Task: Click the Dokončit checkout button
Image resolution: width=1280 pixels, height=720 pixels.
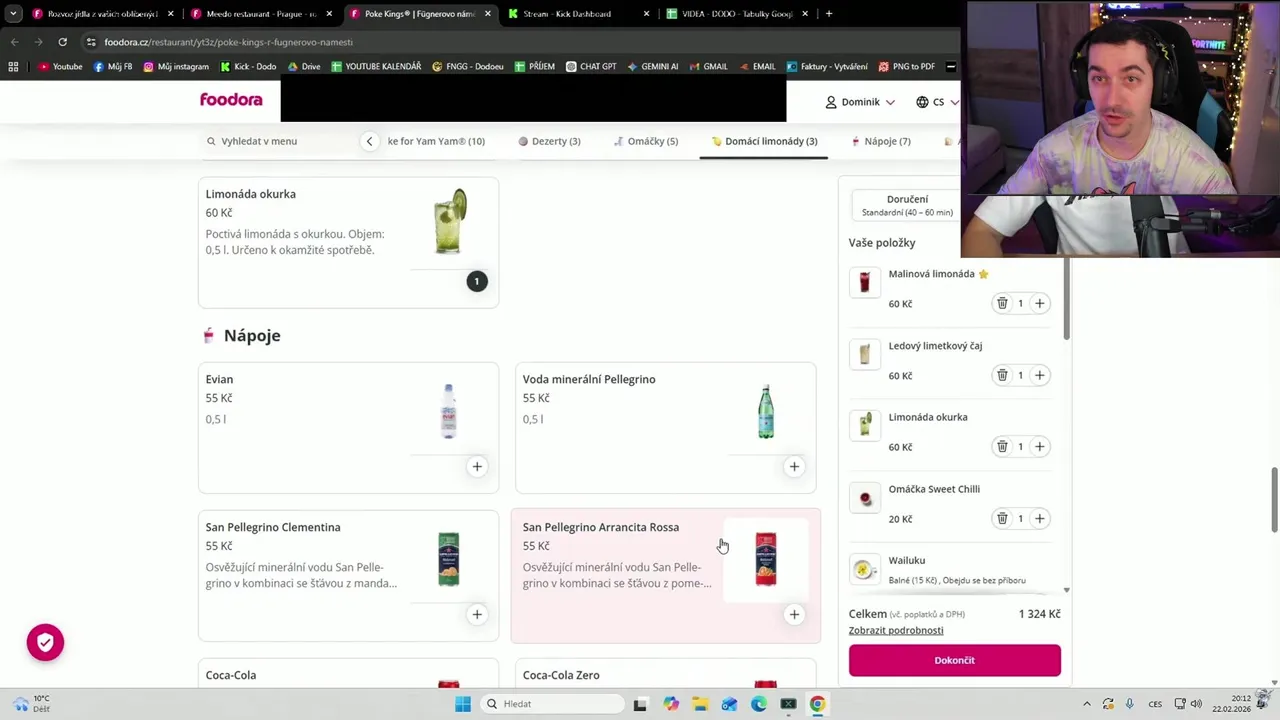Action: point(954,660)
